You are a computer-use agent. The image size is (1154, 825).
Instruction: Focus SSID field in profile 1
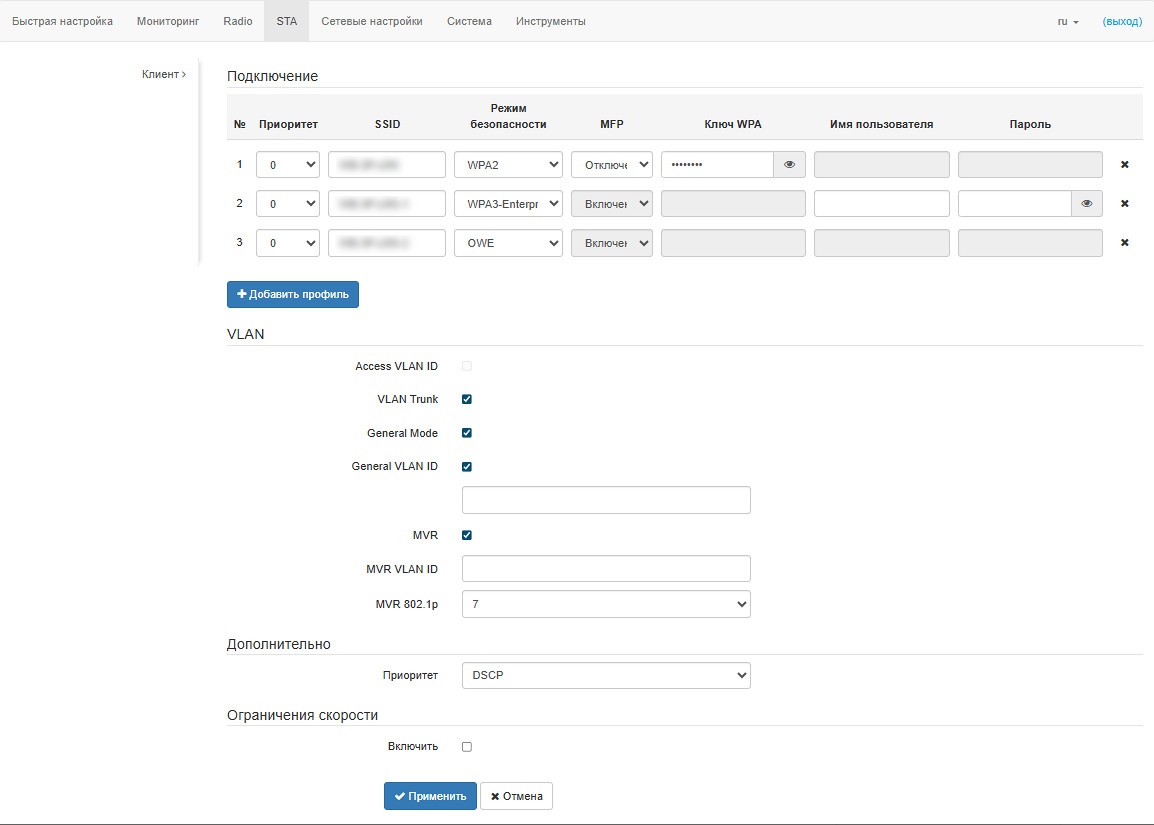387,165
